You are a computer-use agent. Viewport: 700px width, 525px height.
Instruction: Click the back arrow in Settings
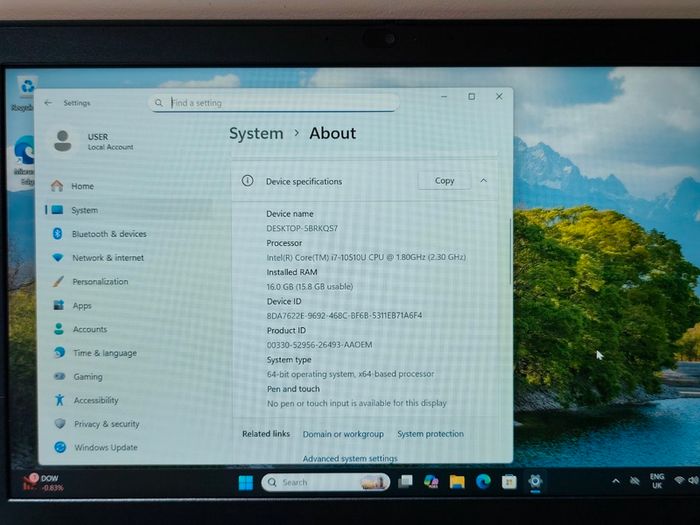click(48, 103)
